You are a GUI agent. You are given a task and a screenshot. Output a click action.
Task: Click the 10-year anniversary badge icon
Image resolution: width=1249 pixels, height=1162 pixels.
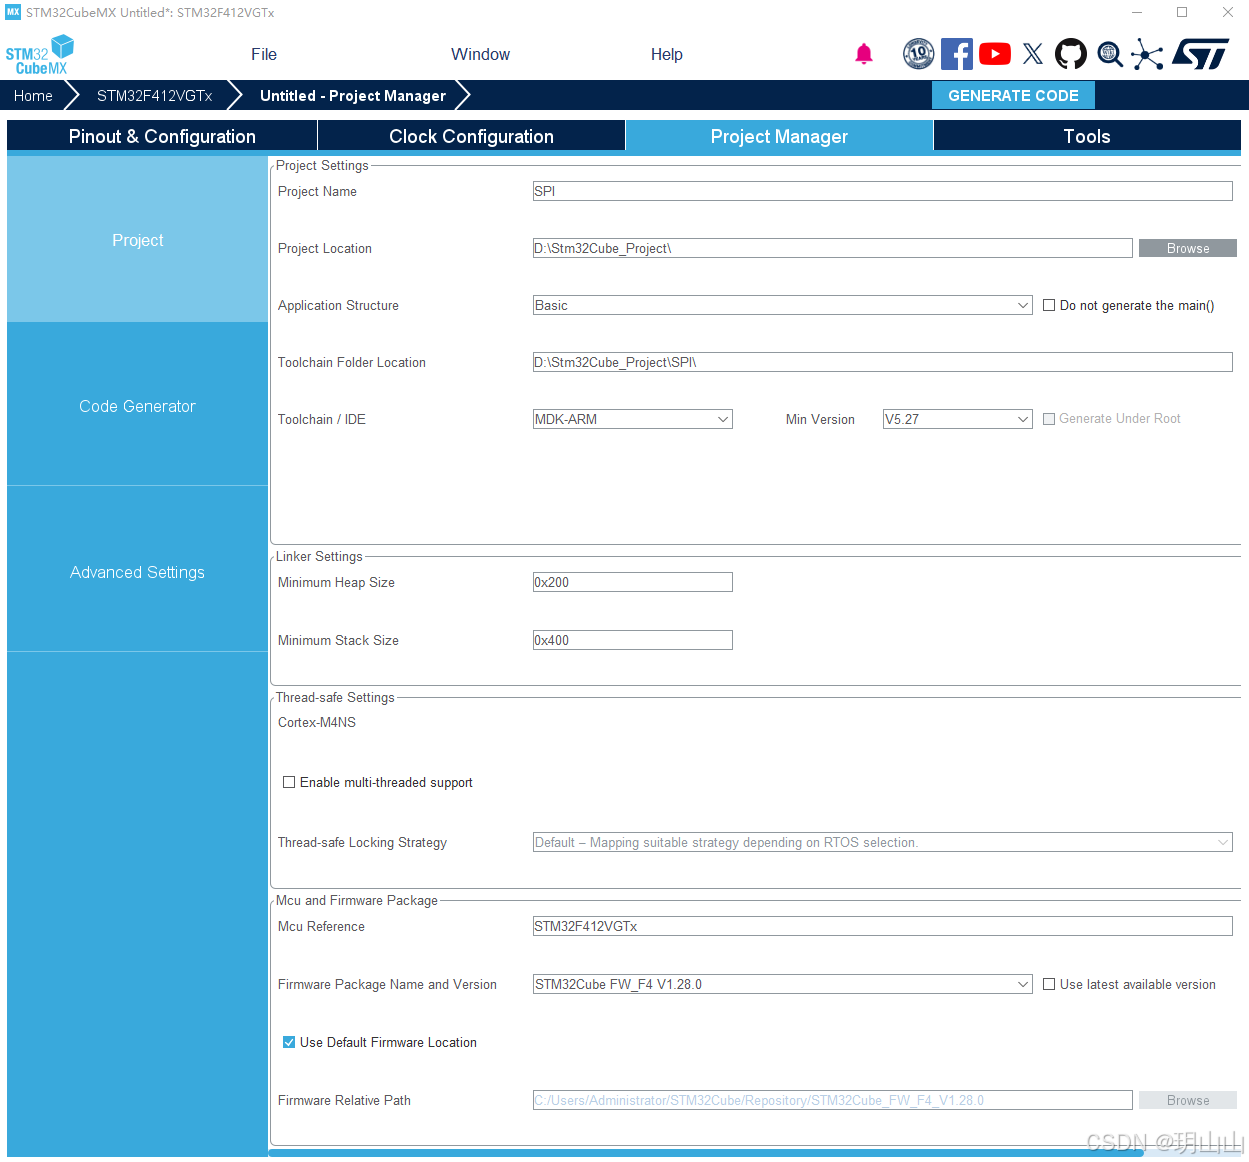pyautogui.click(x=918, y=54)
